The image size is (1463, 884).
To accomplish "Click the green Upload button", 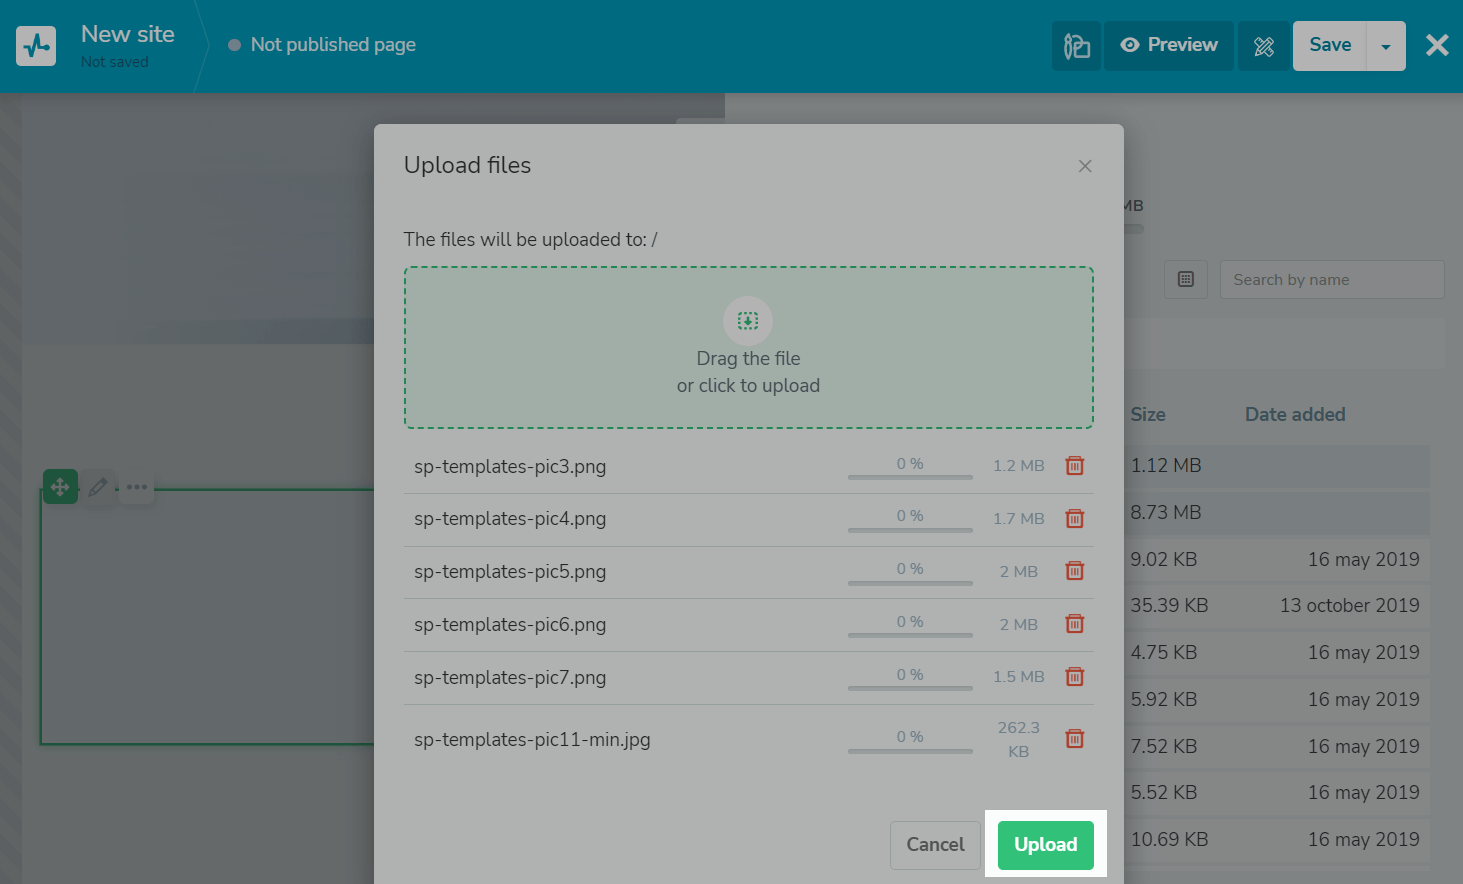I will point(1045,844).
